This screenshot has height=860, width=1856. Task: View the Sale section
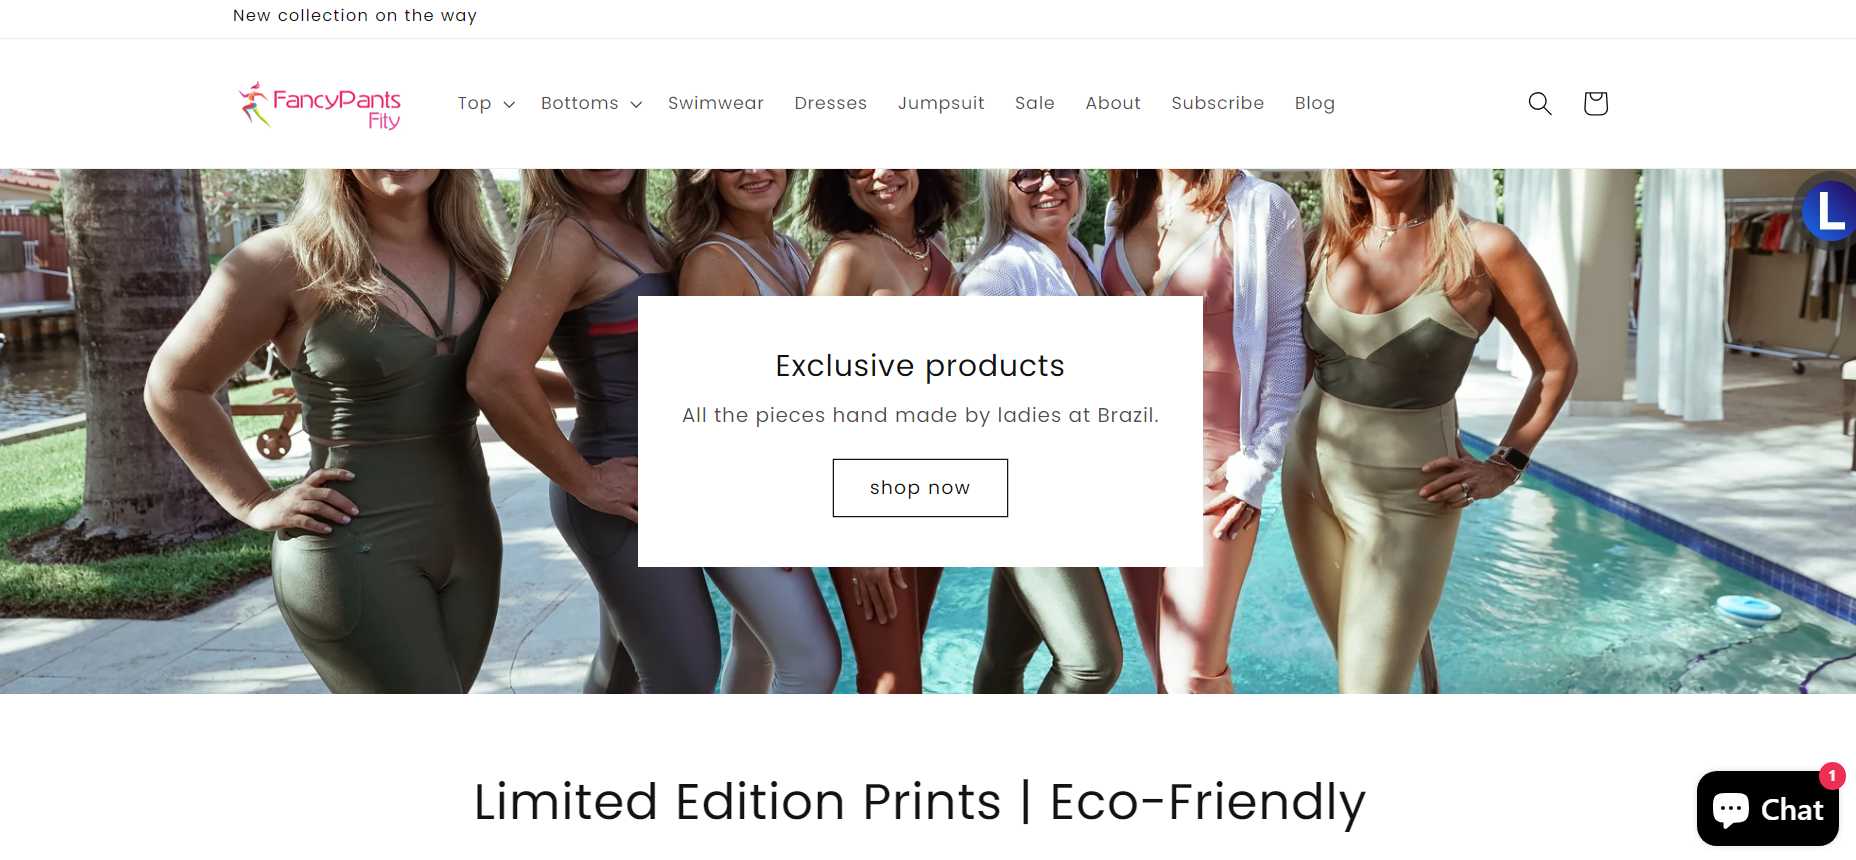click(x=1035, y=103)
